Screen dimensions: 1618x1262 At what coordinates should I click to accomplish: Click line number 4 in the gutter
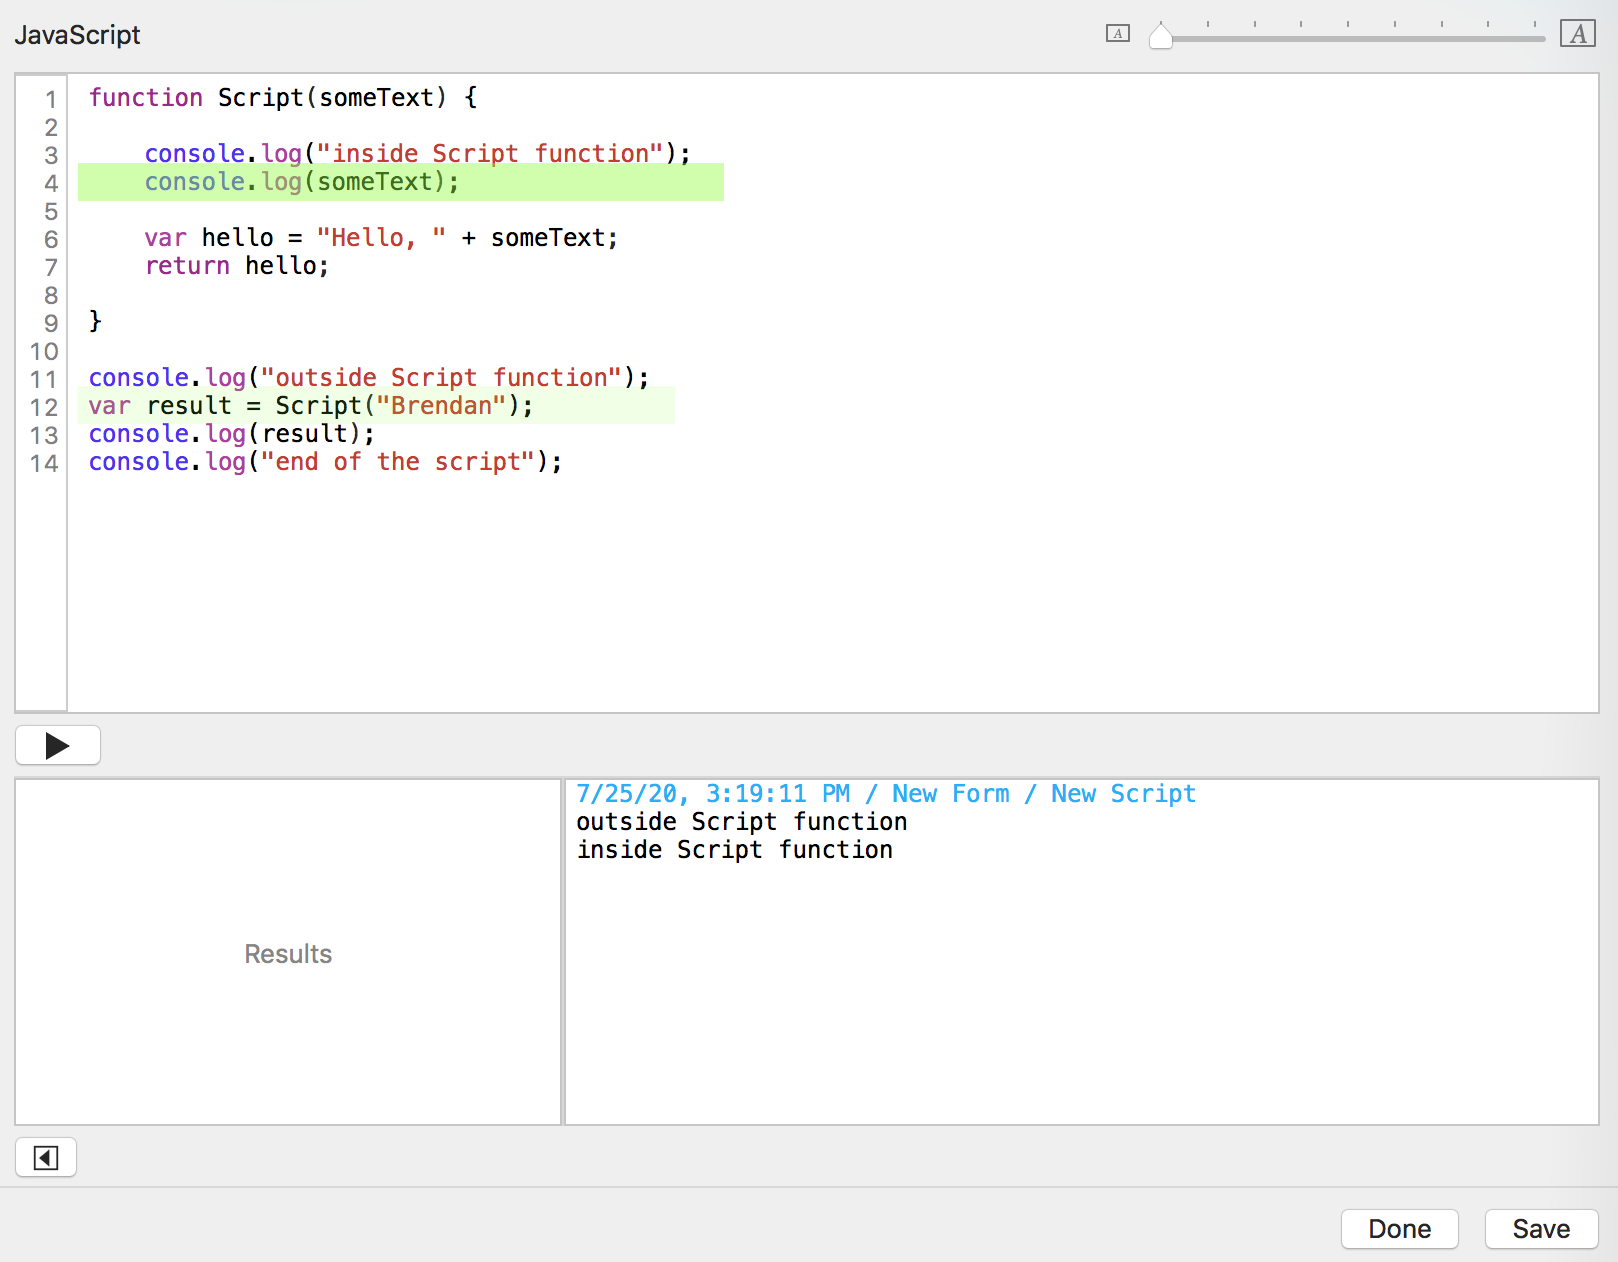pos(50,183)
